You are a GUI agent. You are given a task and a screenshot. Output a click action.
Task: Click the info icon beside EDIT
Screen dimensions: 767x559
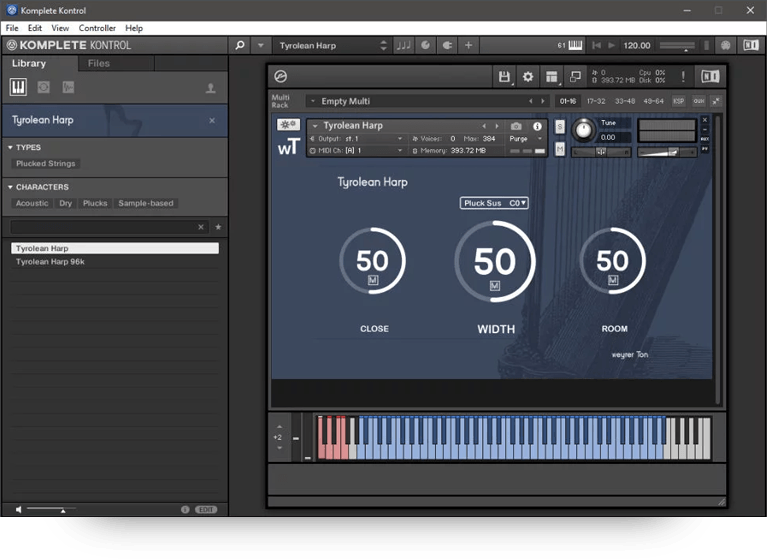(185, 510)
